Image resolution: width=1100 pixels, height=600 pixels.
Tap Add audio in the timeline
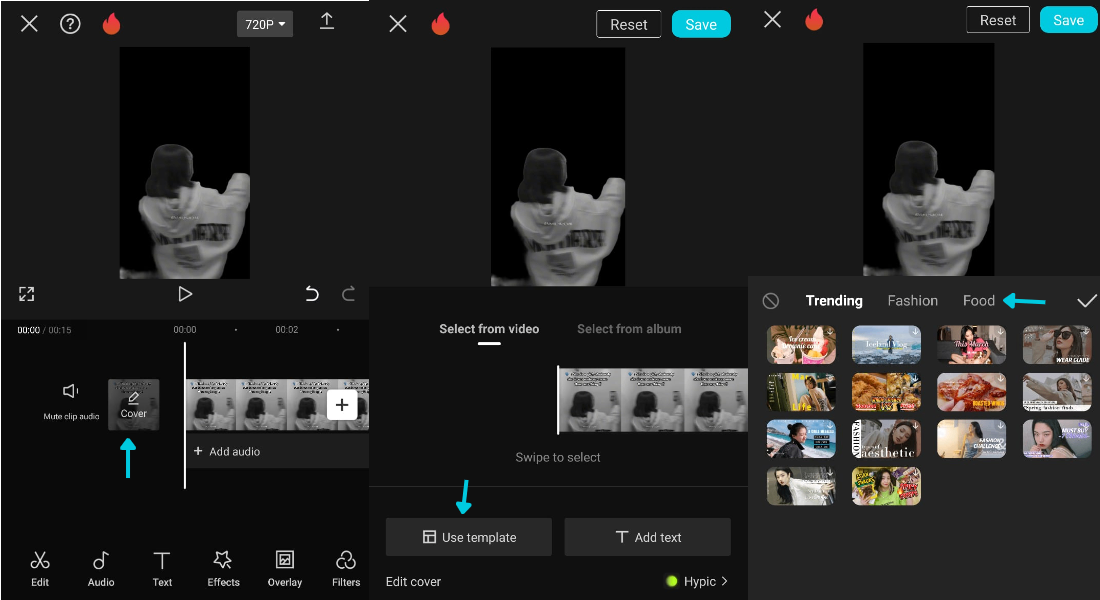point(227,451)
